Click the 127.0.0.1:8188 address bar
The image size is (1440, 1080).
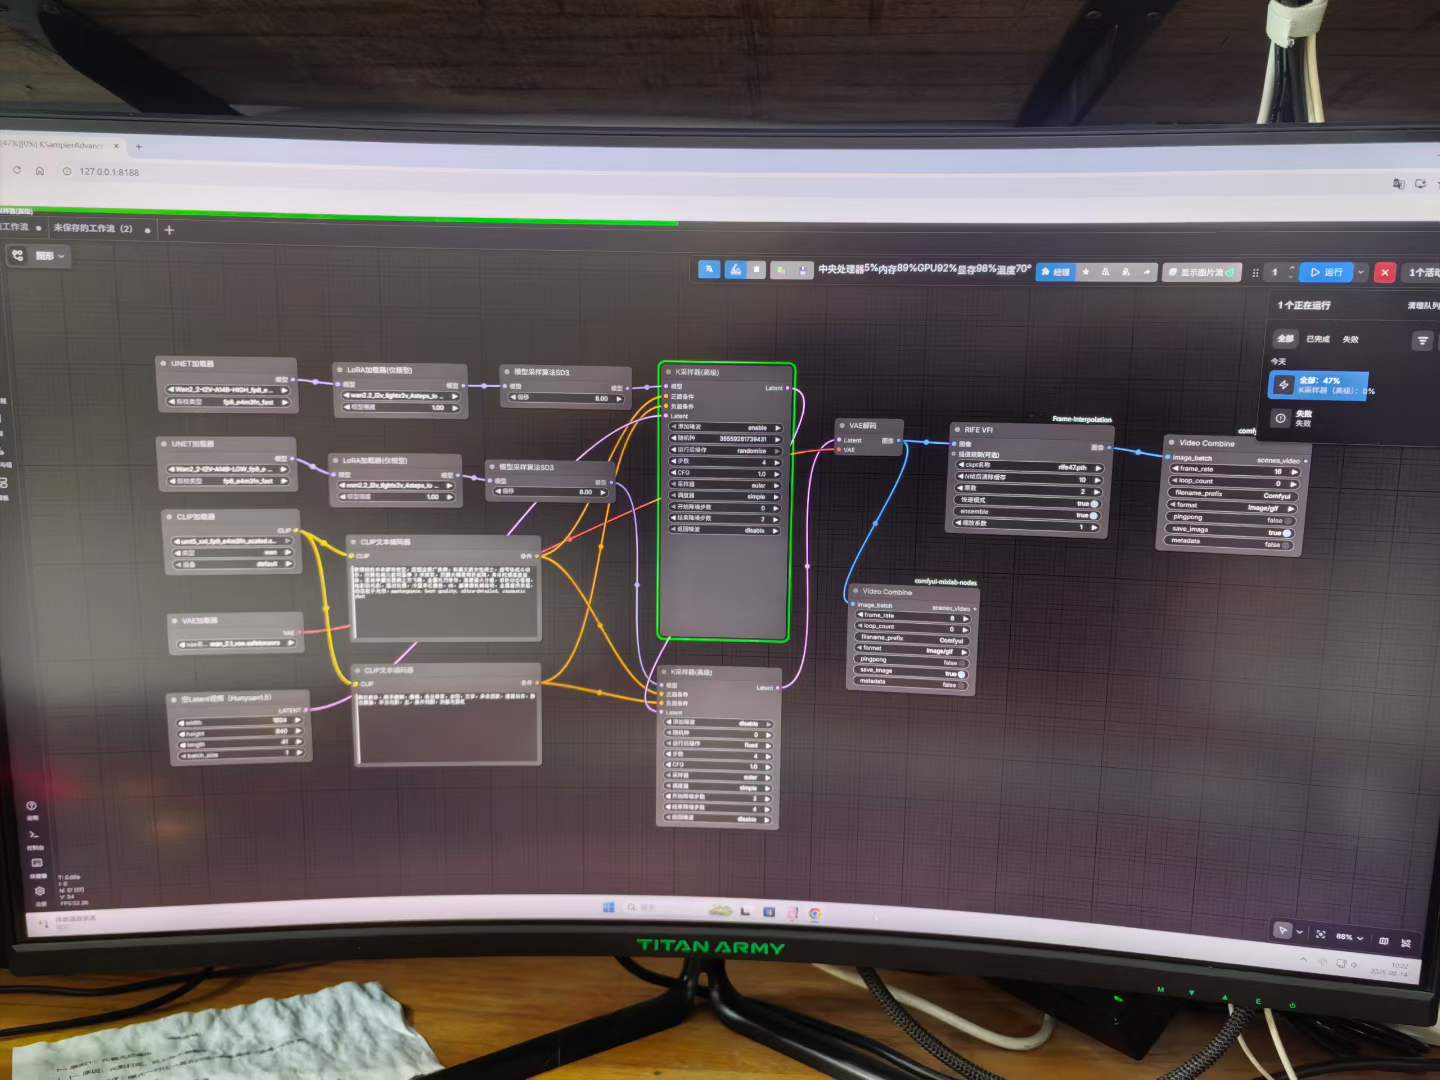(x=109, y=172)
